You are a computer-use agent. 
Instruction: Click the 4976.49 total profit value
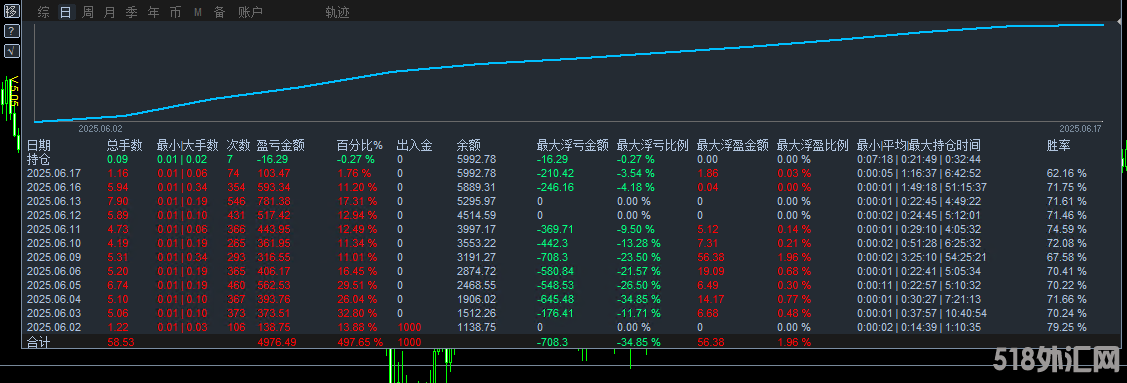(276, 343)
